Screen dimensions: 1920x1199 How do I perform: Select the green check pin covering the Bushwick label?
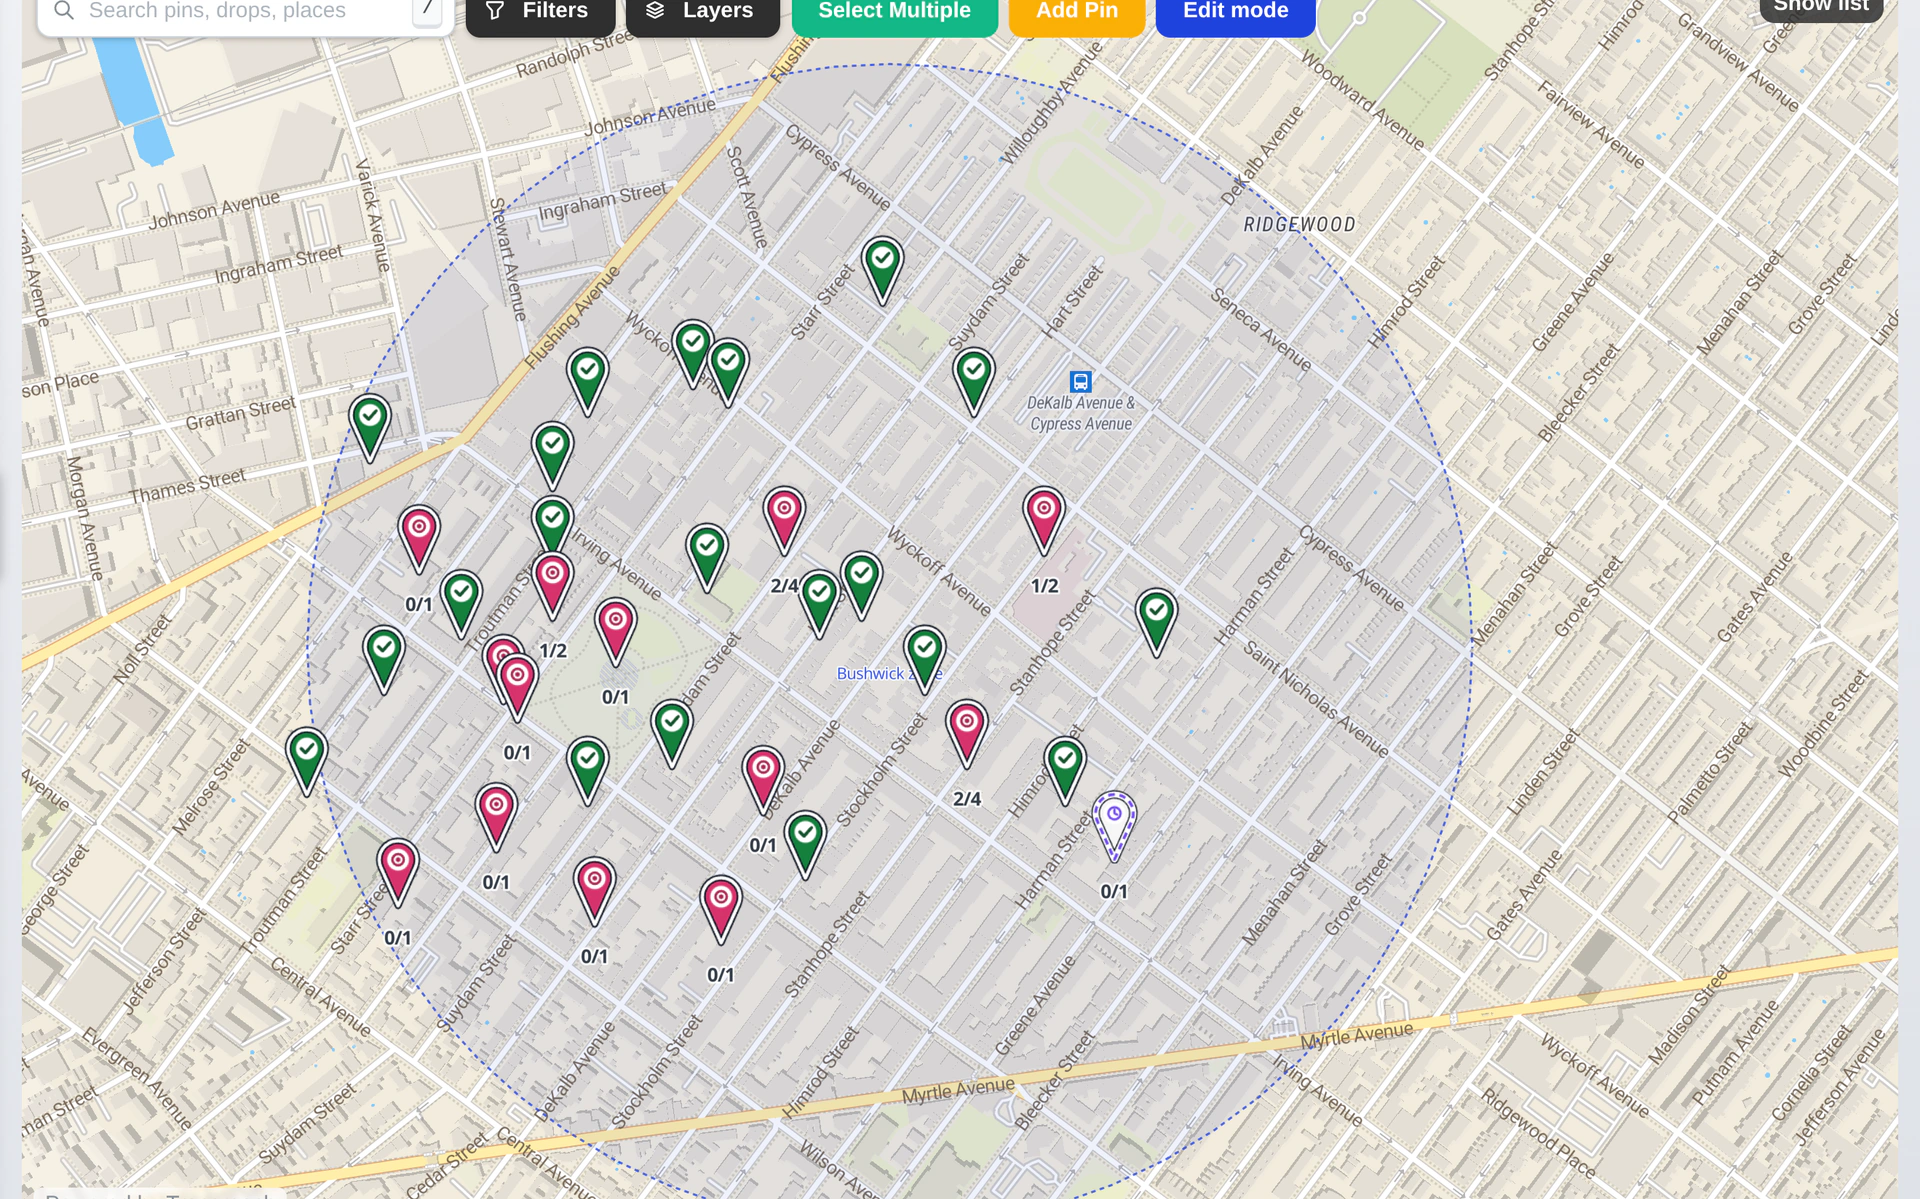coord(925,659)
